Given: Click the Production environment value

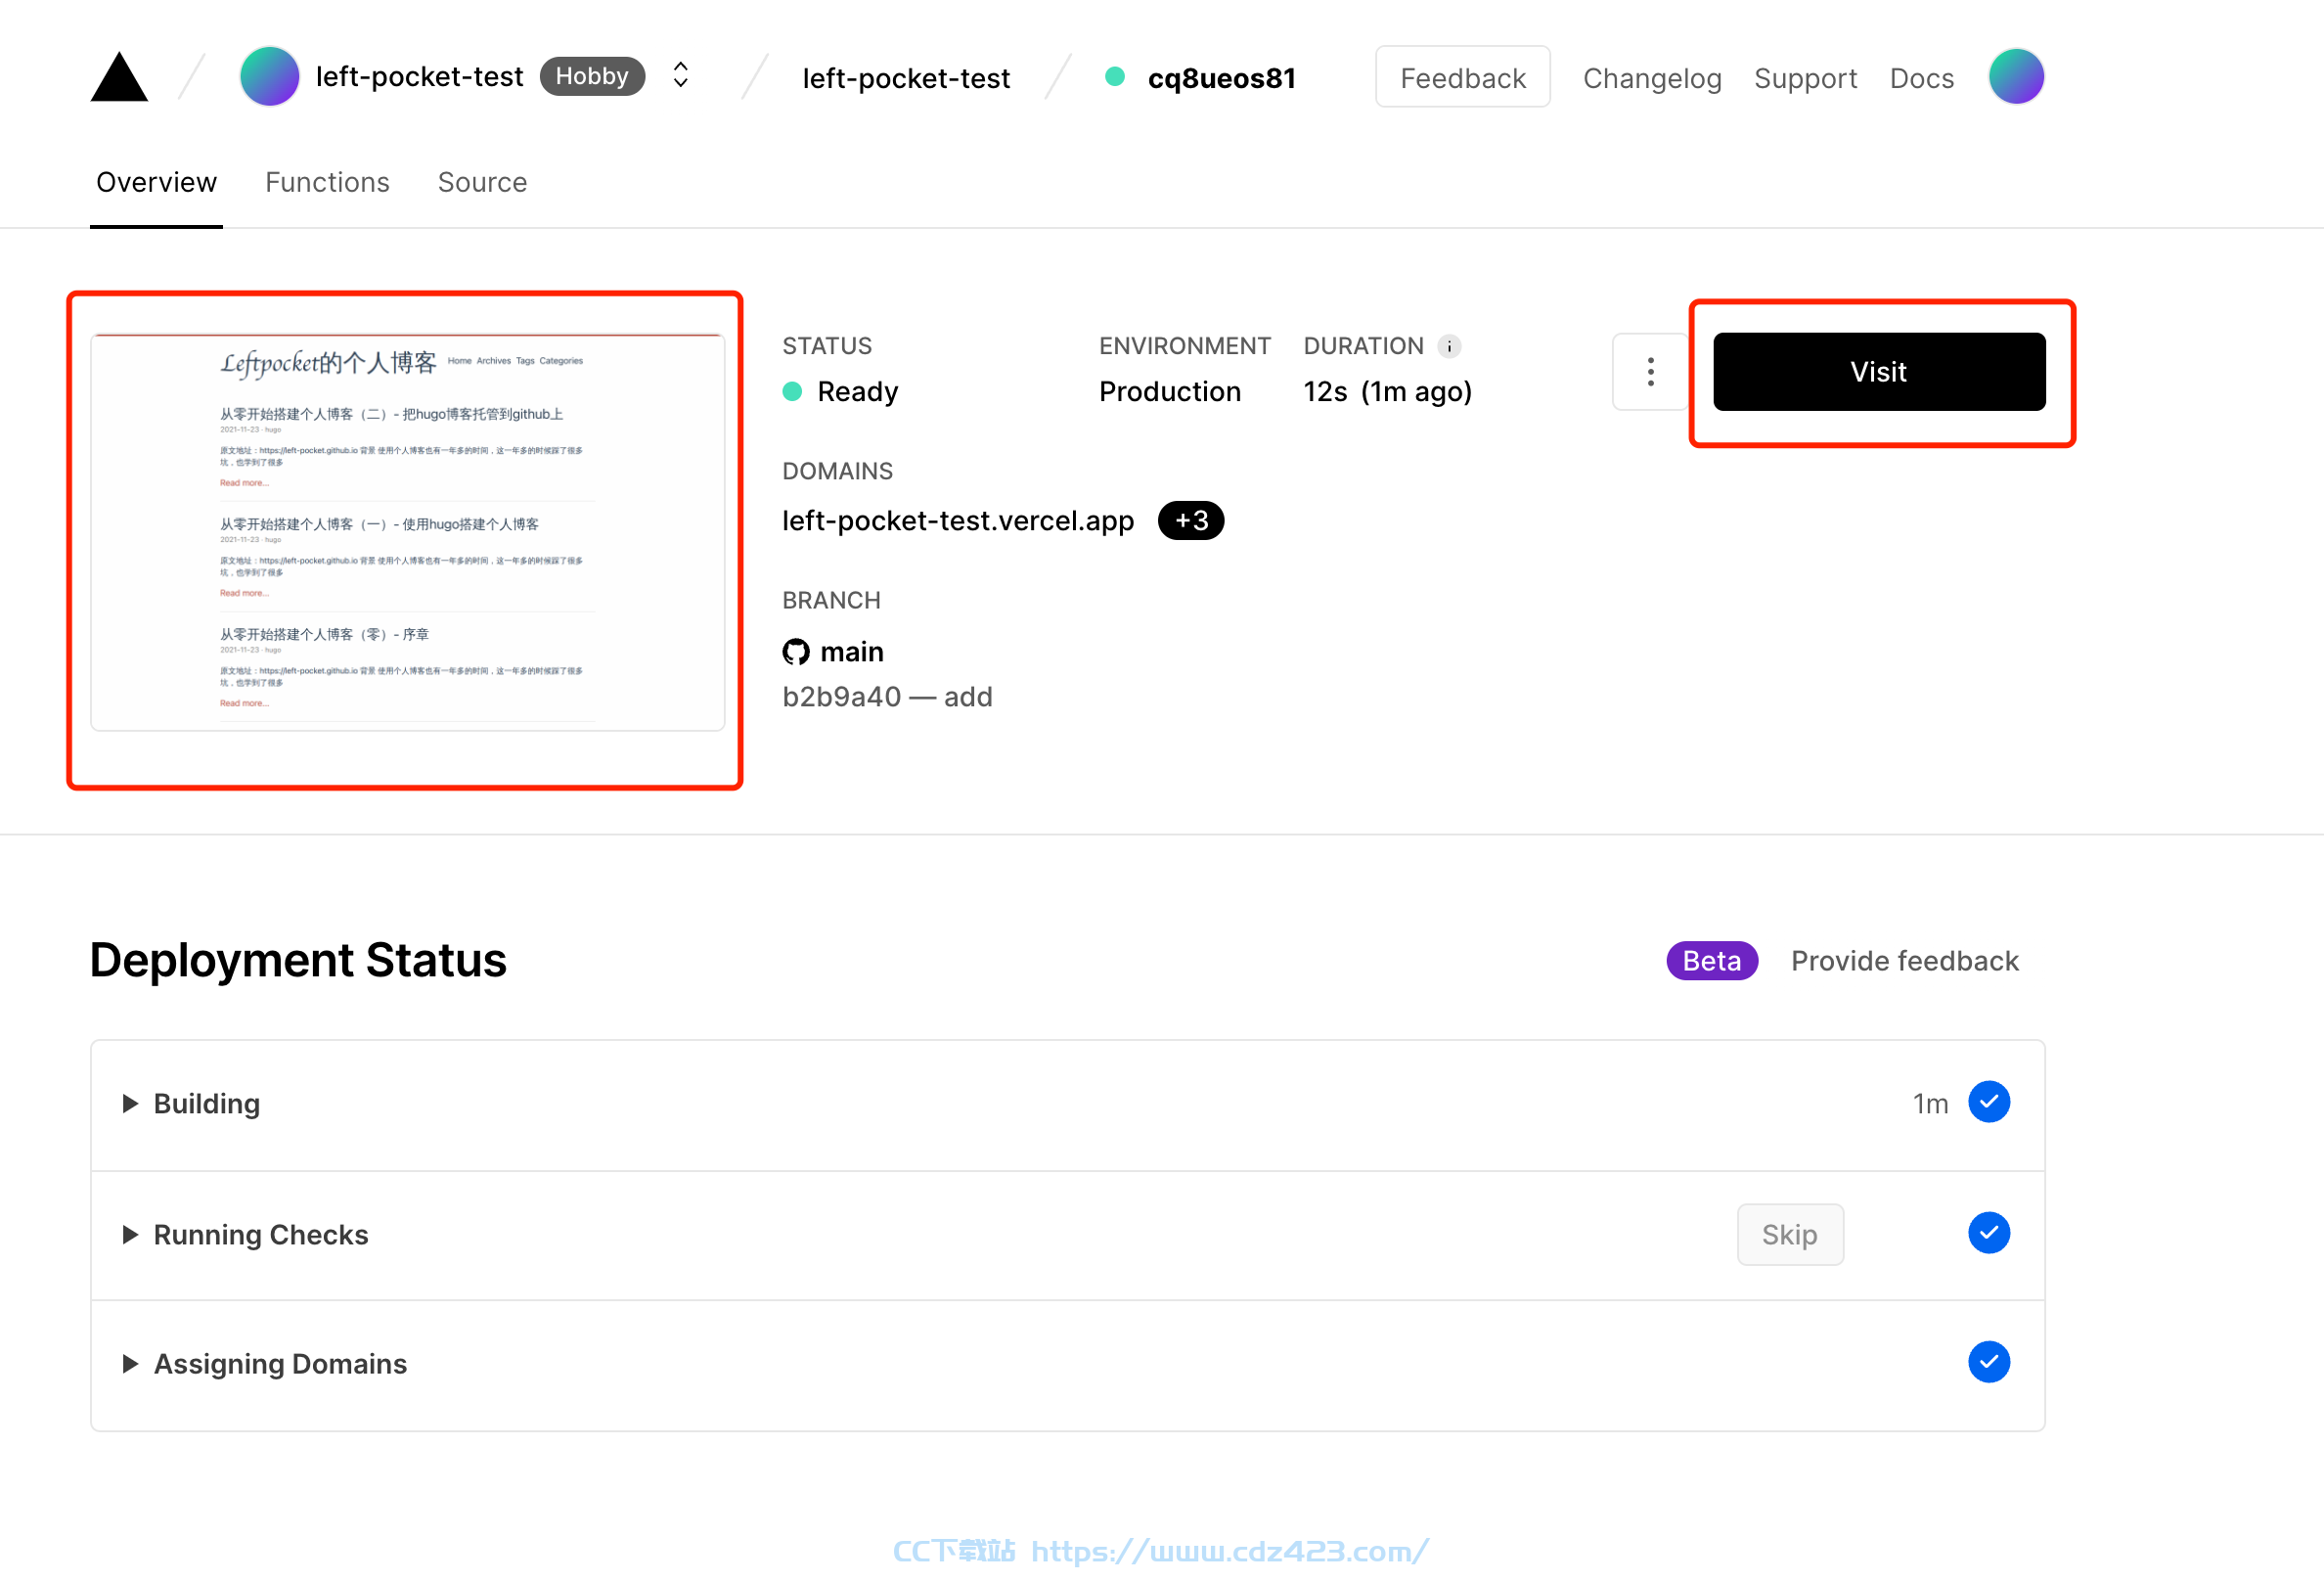Looking at the screenshot, I should [x=1170, y=391].
